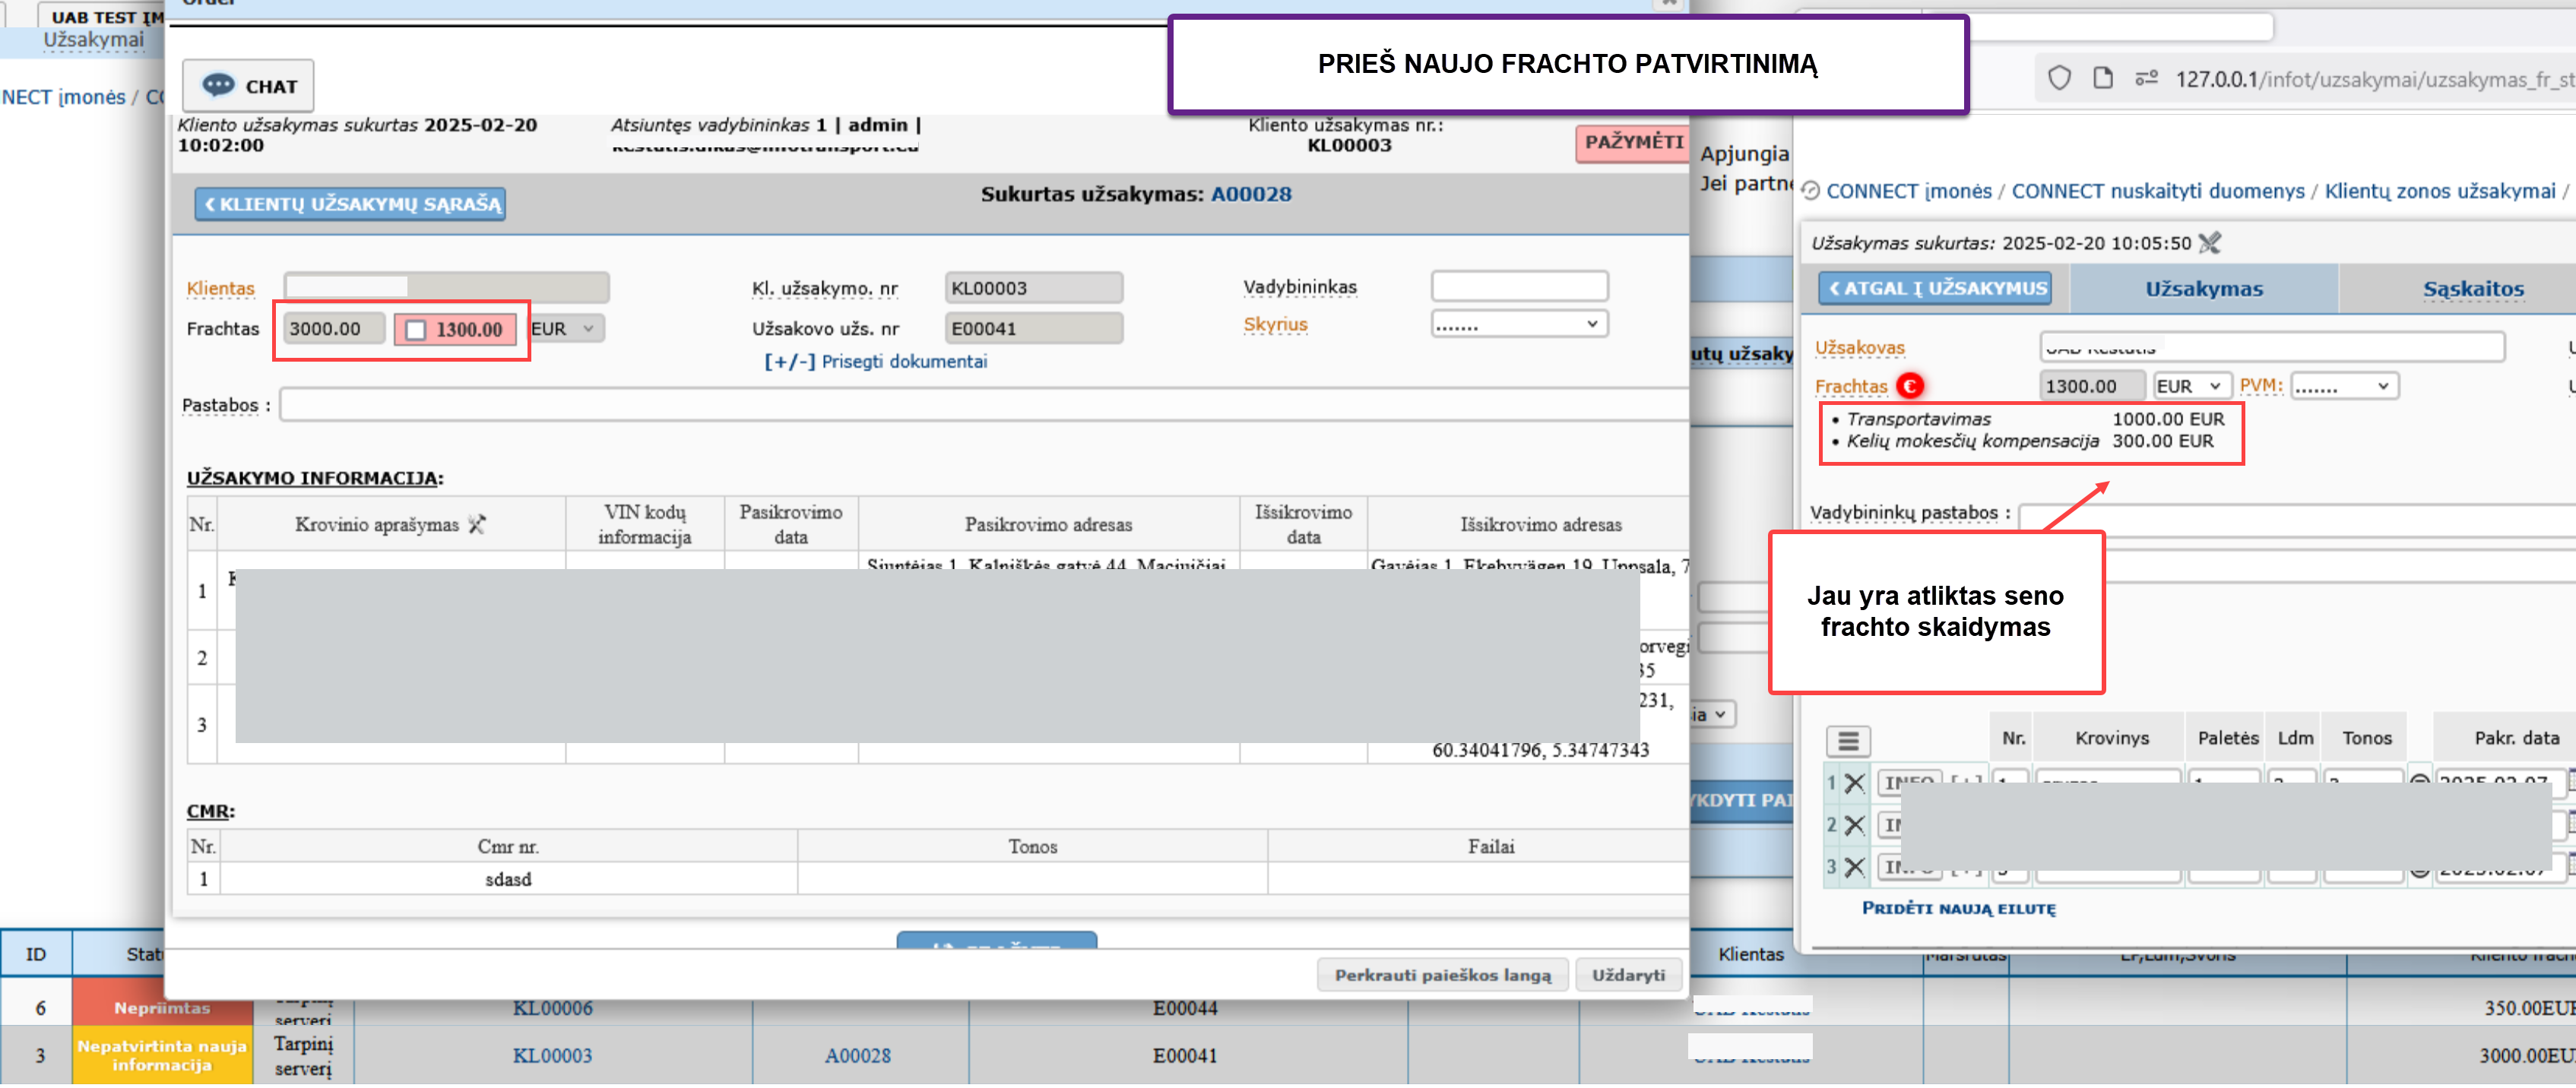Click the Uždaryti button
This screenshot has height=1088, width=2576.
[1628, 975]
